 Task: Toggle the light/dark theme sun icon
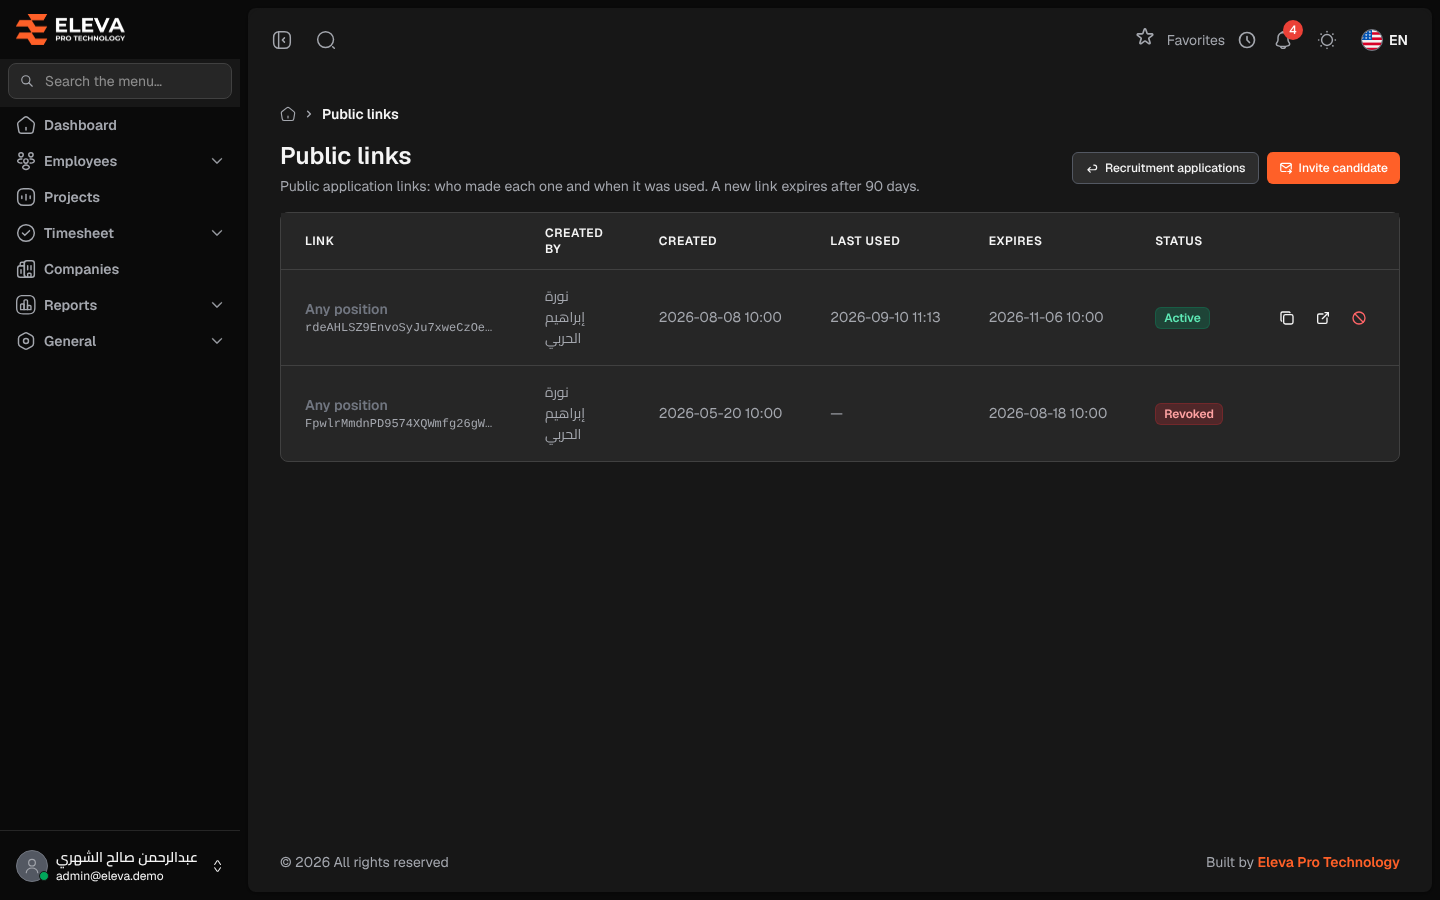1327,40
